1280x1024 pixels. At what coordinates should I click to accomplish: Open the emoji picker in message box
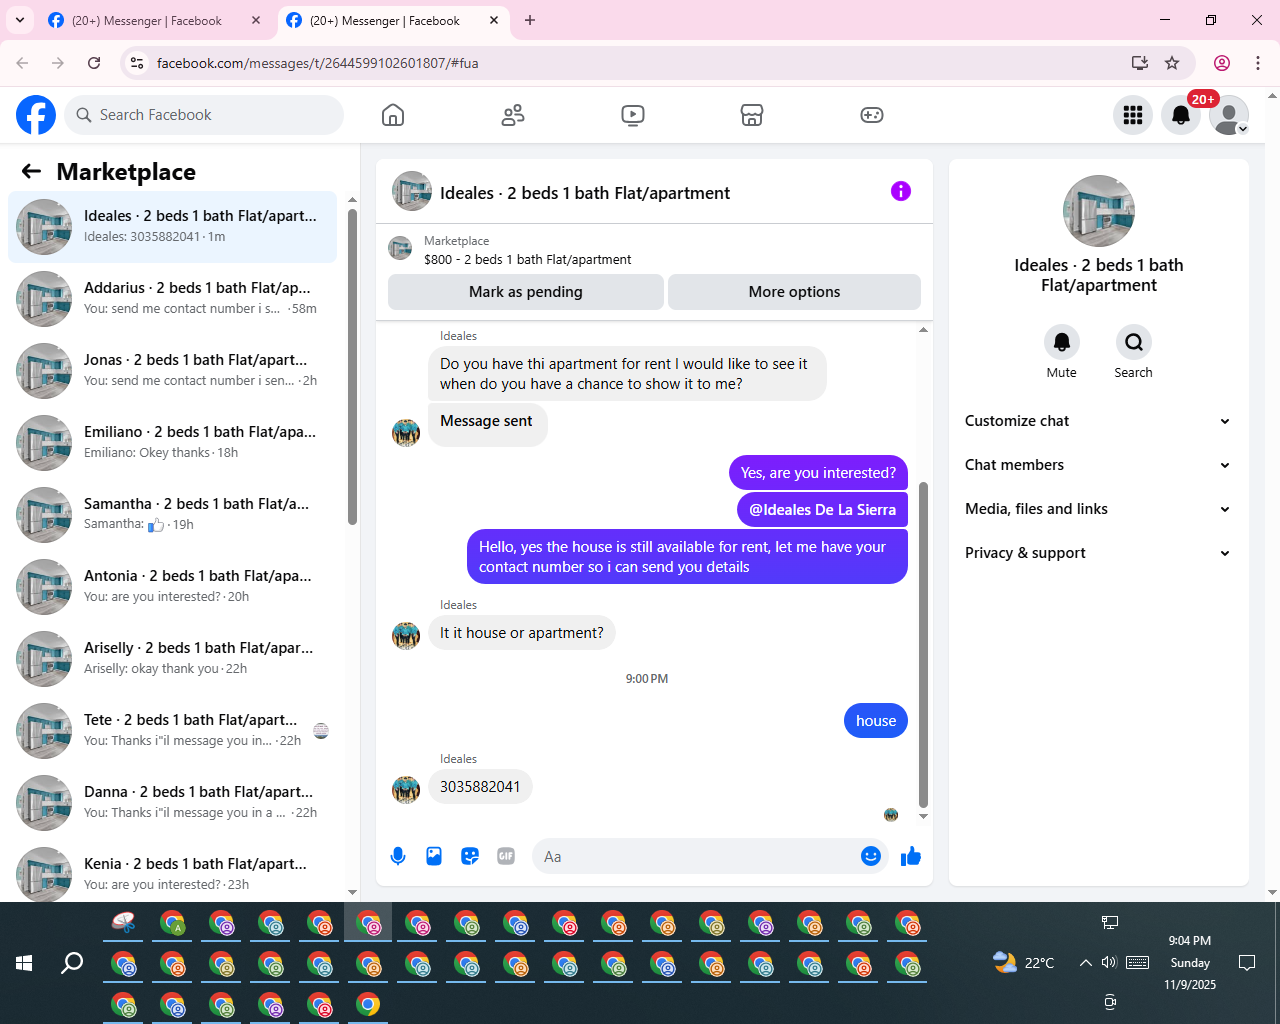click(871, 856)
